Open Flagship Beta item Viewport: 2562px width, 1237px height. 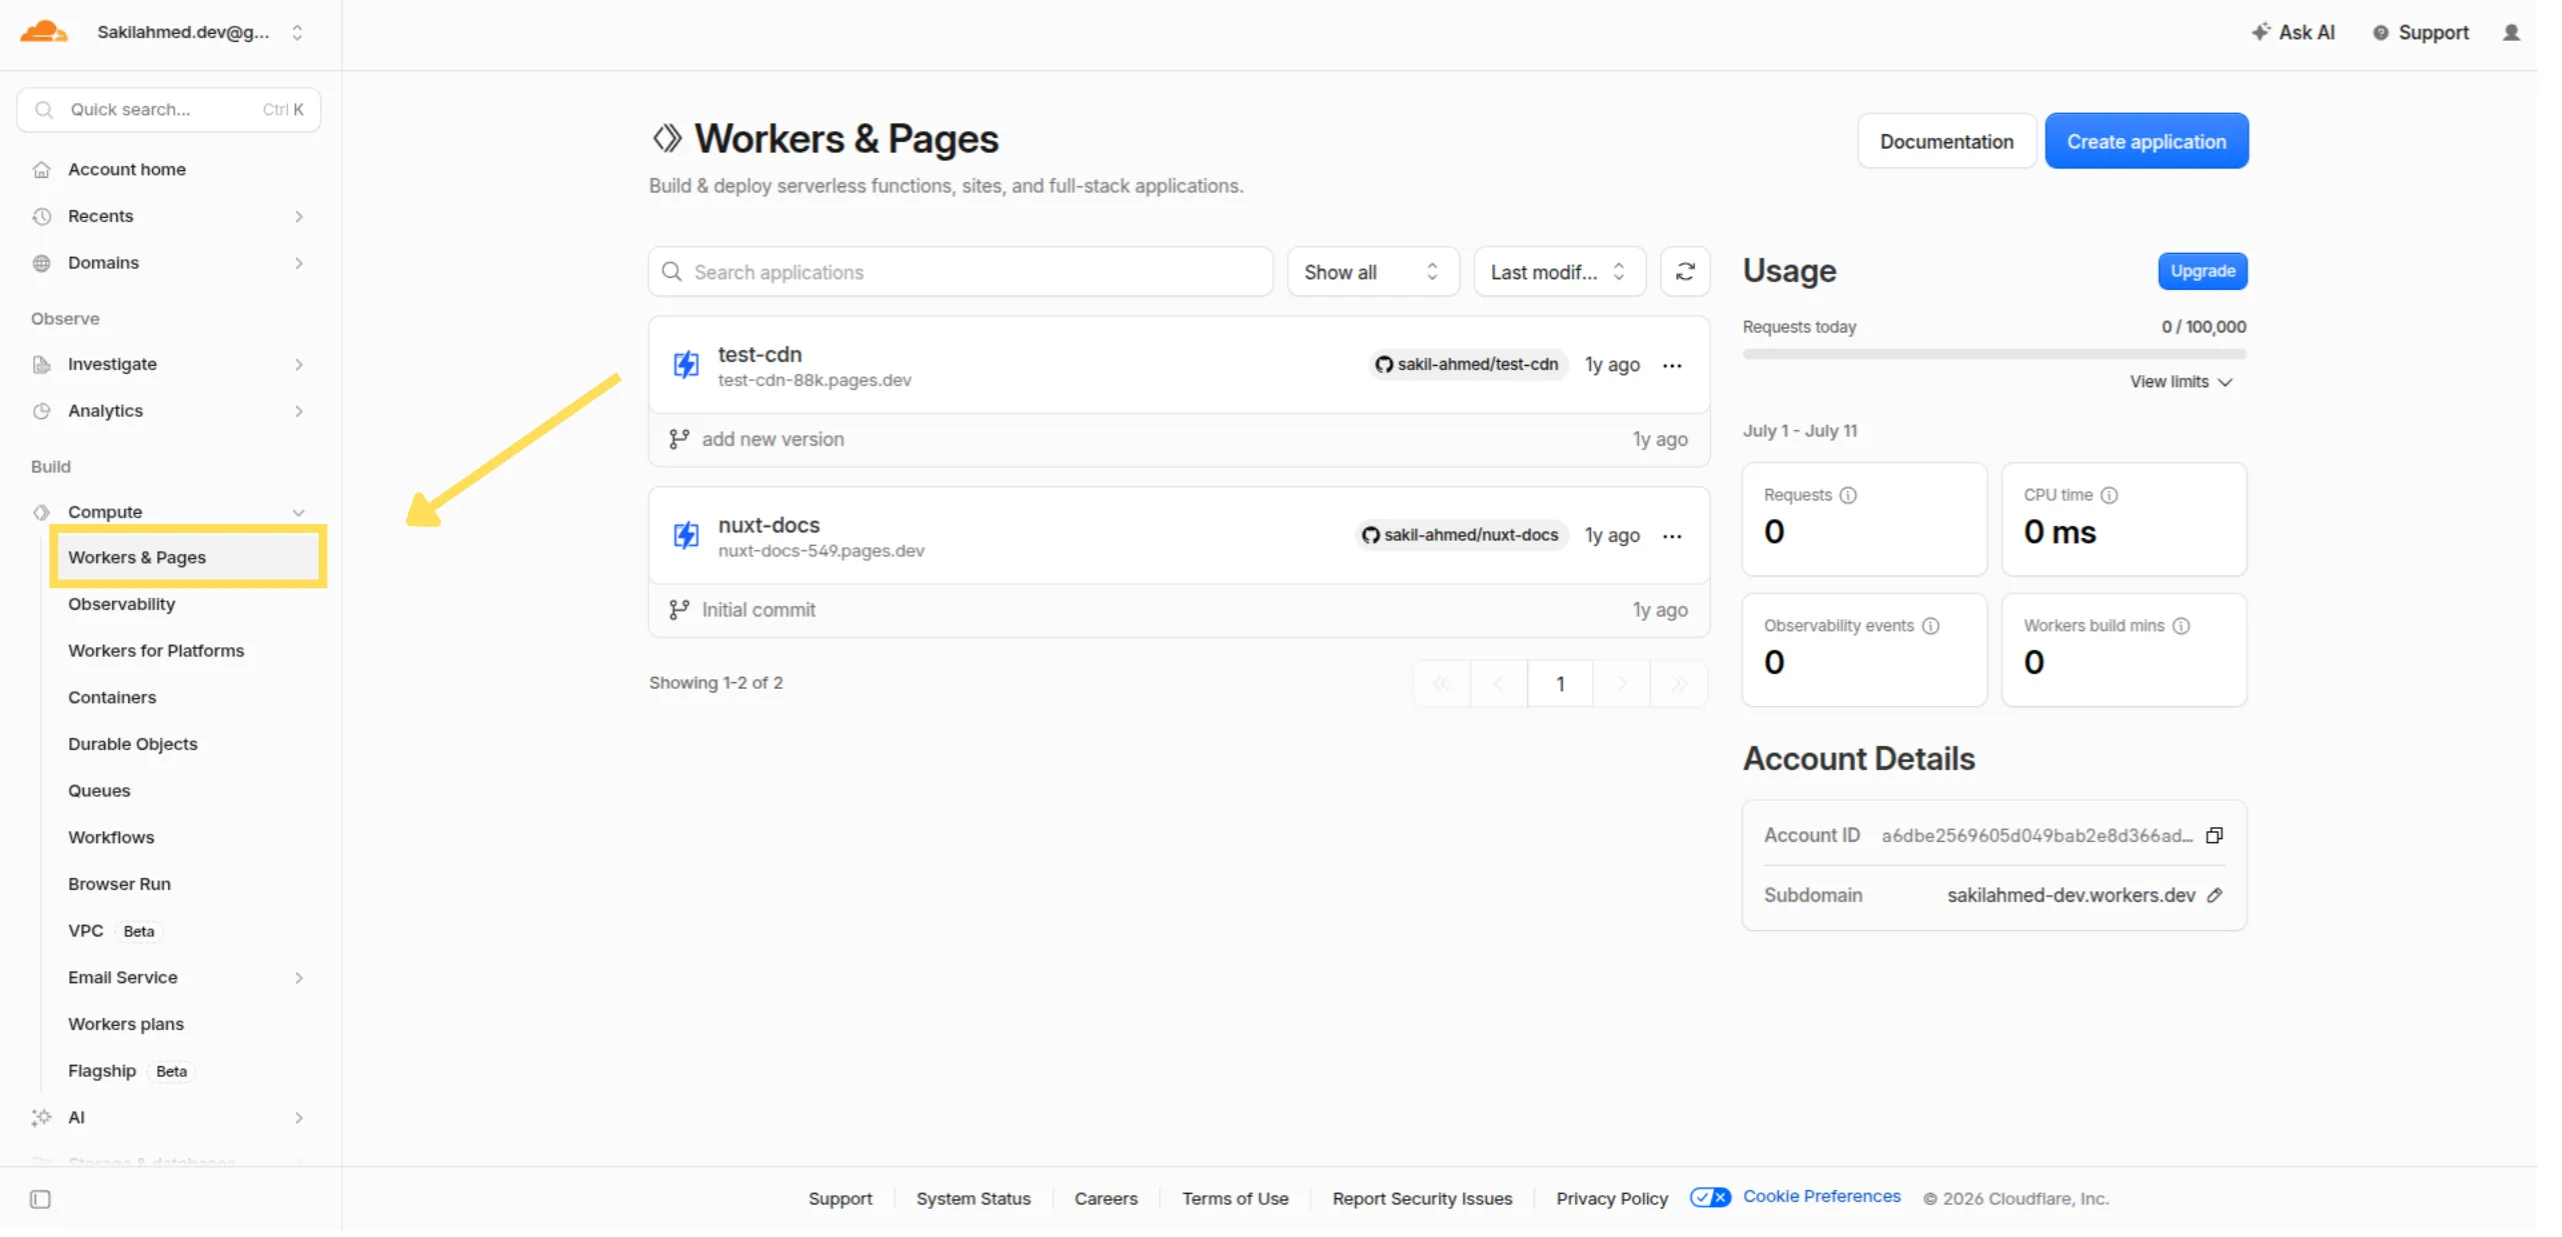[130, 1072]
